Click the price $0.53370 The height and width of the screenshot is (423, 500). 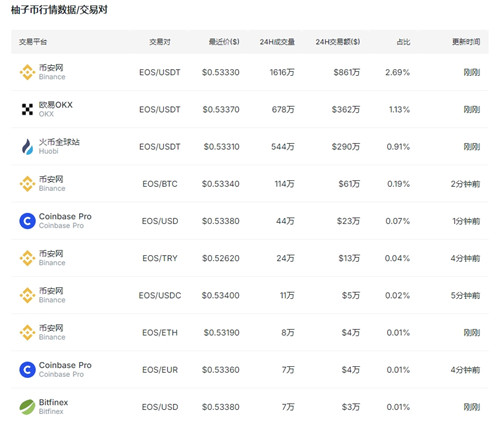221,109
